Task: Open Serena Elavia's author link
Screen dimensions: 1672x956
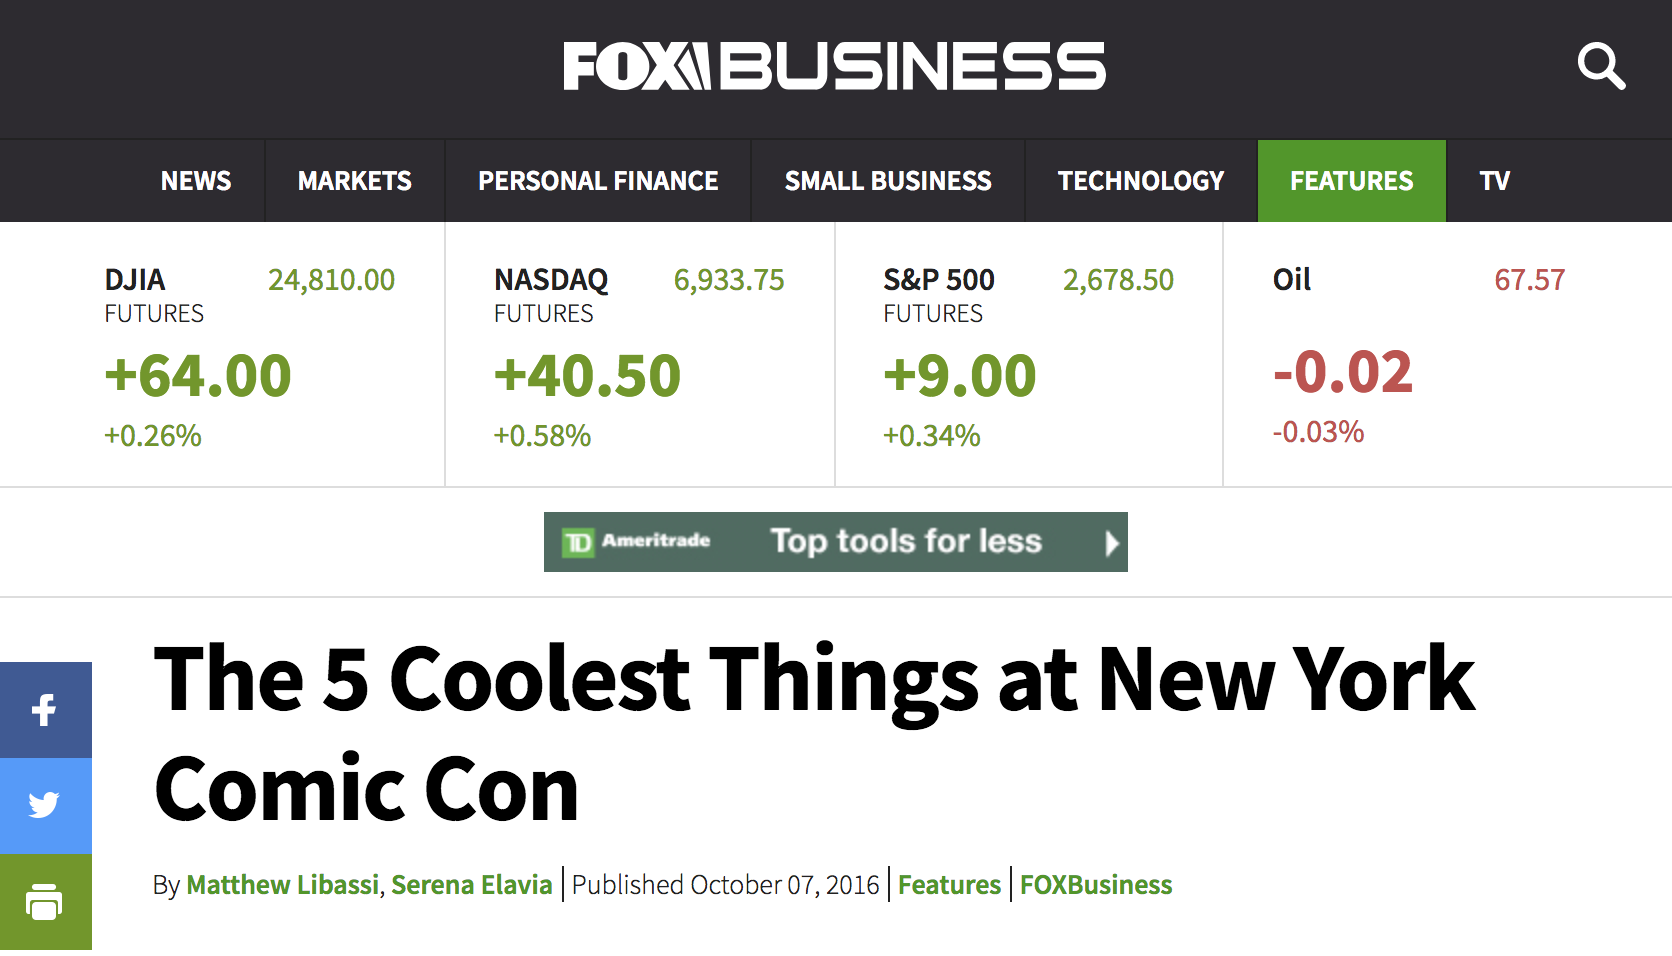Action: [x=472, y=885]
